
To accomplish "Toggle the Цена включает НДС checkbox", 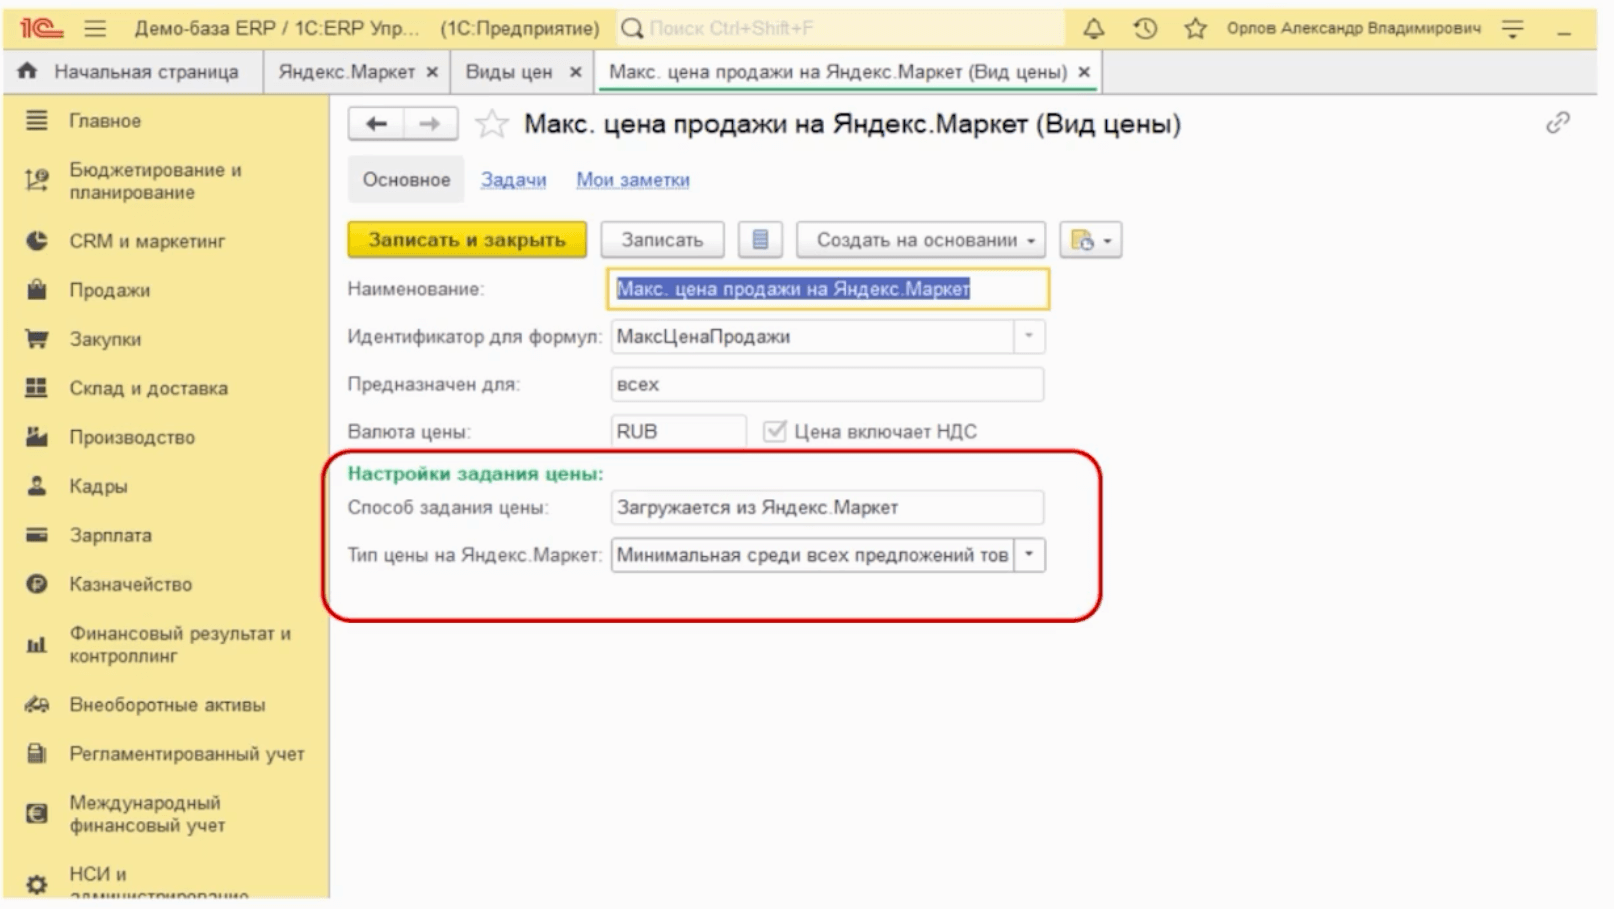I will click(x=774, y=431).
